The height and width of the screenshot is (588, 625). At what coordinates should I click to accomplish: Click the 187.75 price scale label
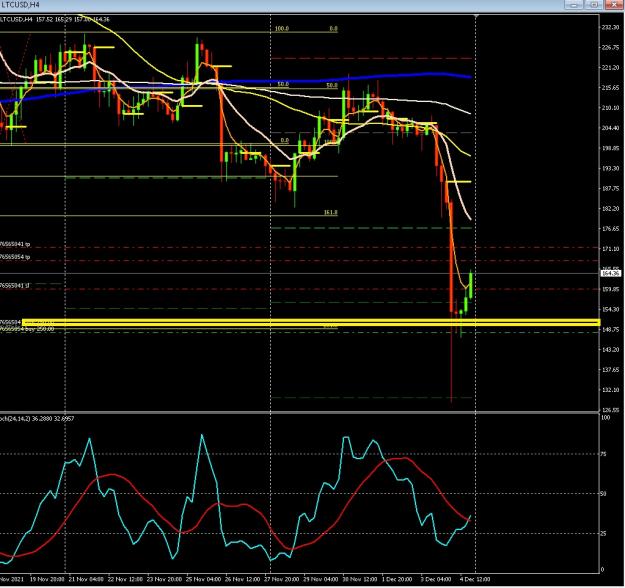tap(610, 189)
